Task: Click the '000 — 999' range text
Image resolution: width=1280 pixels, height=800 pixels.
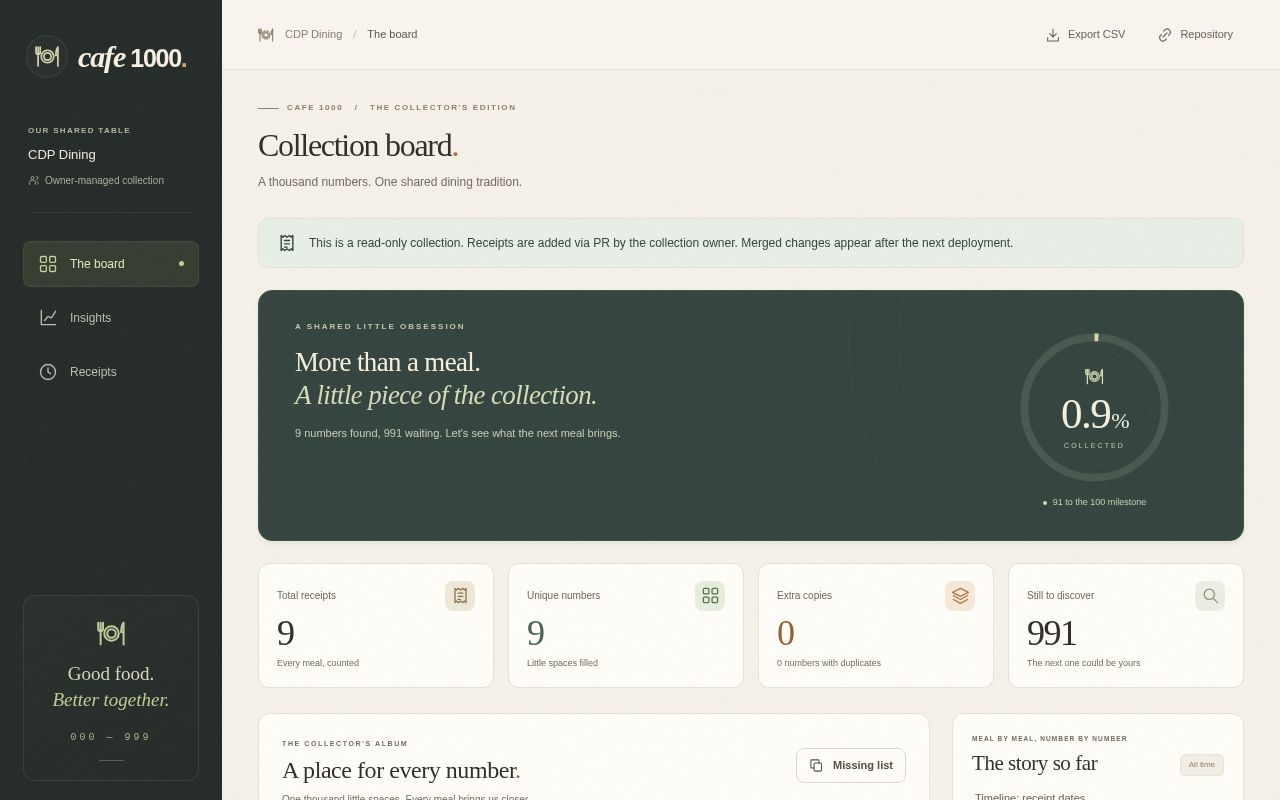Action: pyautogui.click(x=111, y=737)
